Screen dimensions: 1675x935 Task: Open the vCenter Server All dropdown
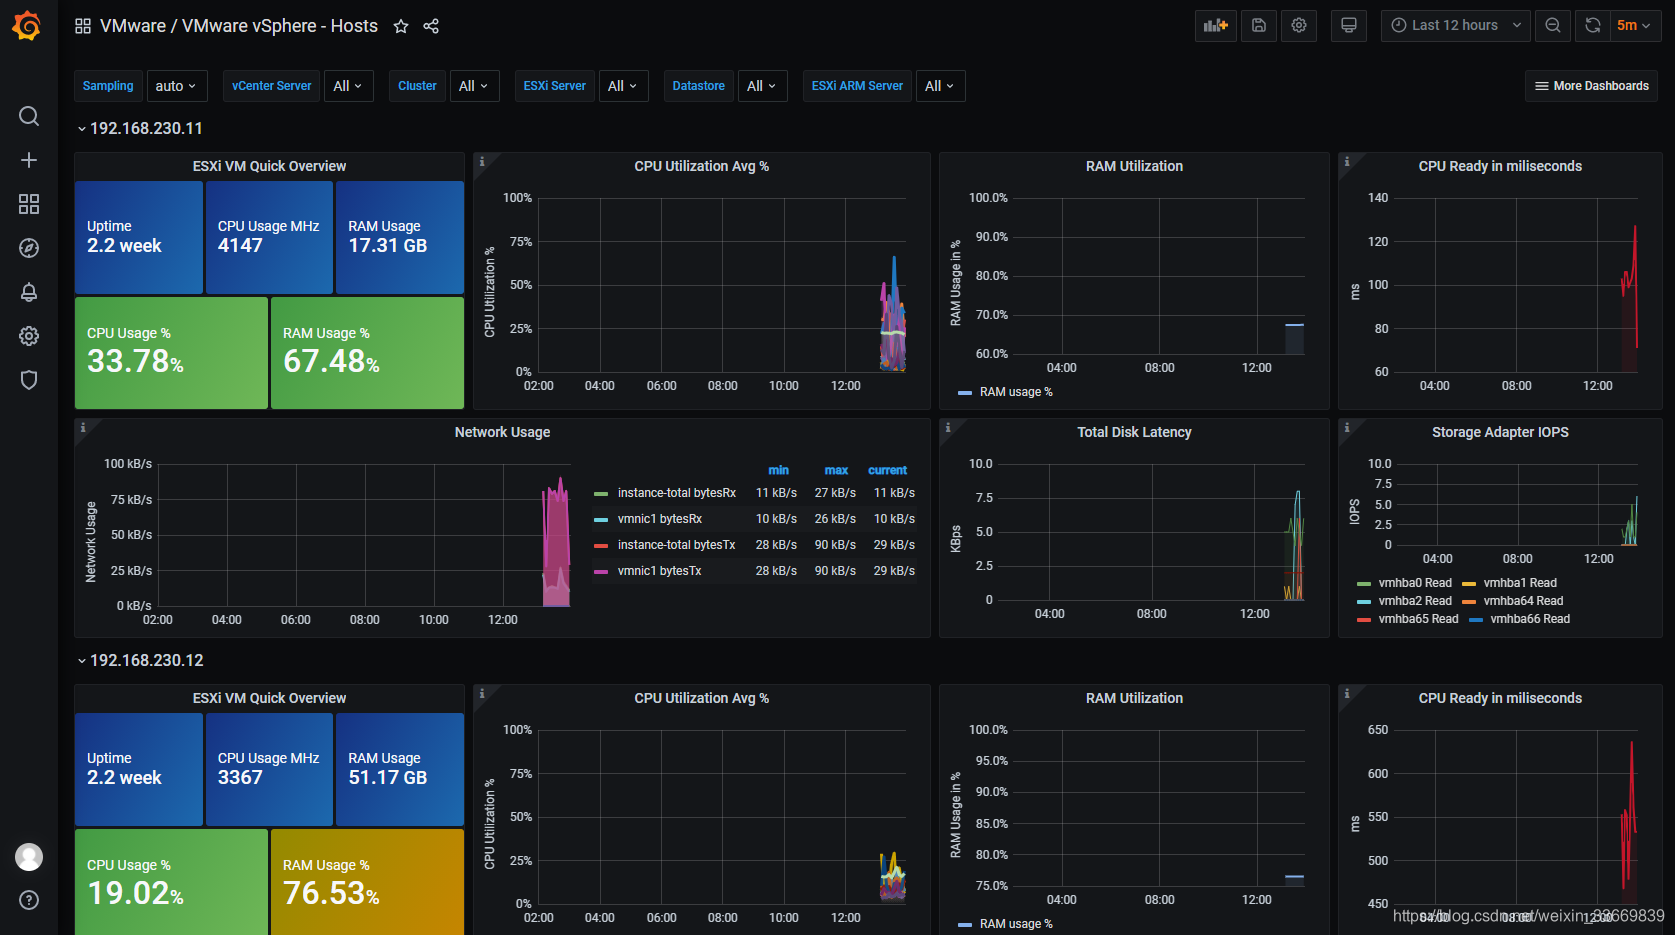[x=349, y=86]
